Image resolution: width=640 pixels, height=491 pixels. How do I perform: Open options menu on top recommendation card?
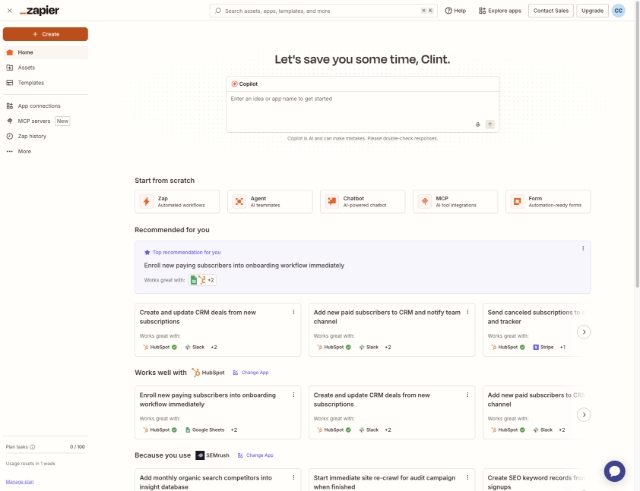(583, 248)
